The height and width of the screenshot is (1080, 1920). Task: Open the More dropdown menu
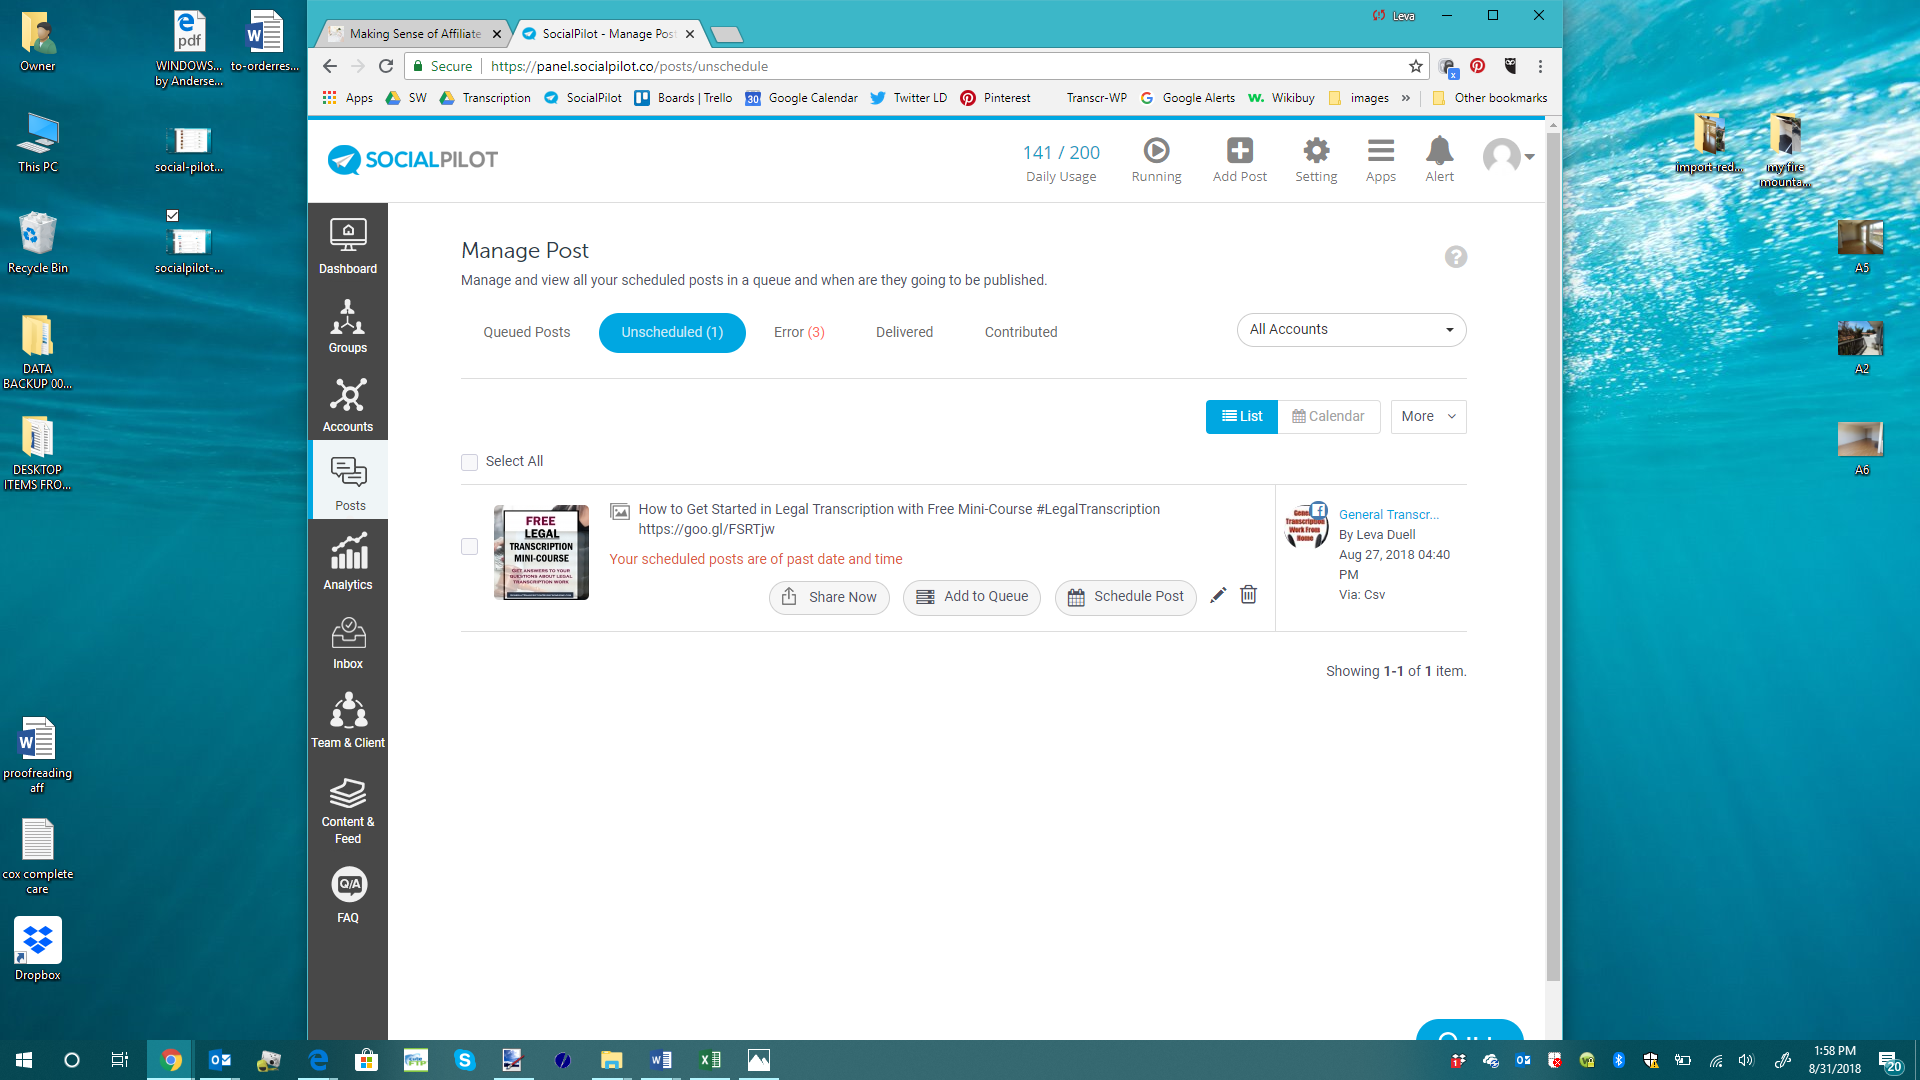(1427, 417)
